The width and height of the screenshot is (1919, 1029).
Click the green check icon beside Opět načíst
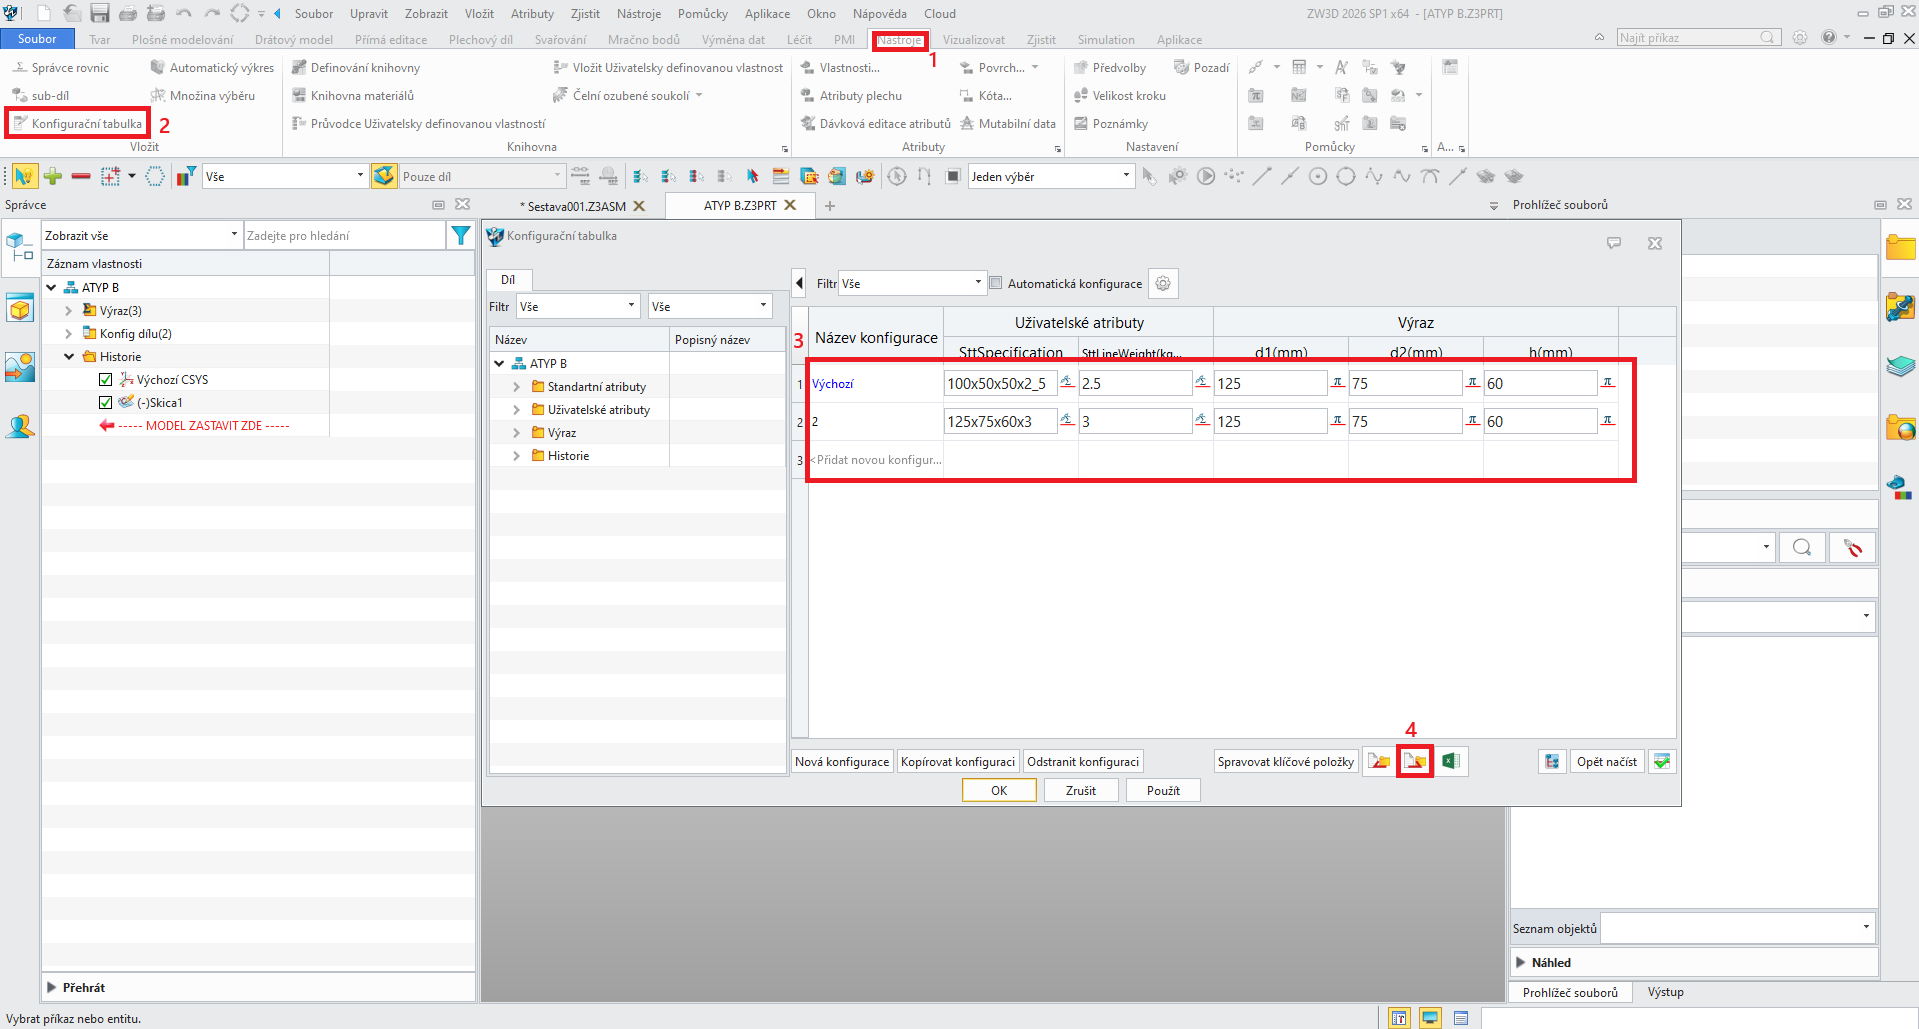(x=1662, y=762)
